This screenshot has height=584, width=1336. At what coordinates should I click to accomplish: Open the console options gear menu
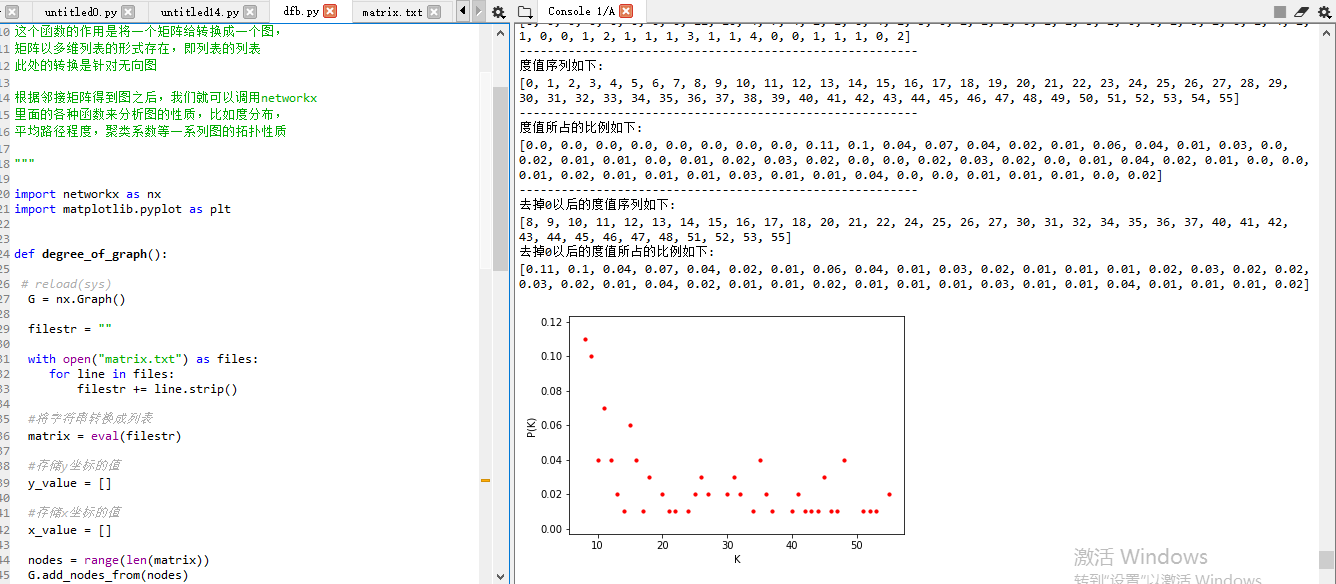click(x=1323, y=12)
